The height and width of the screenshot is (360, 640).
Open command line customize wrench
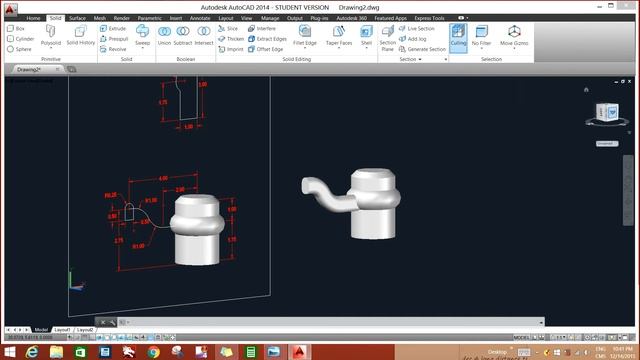112,322
